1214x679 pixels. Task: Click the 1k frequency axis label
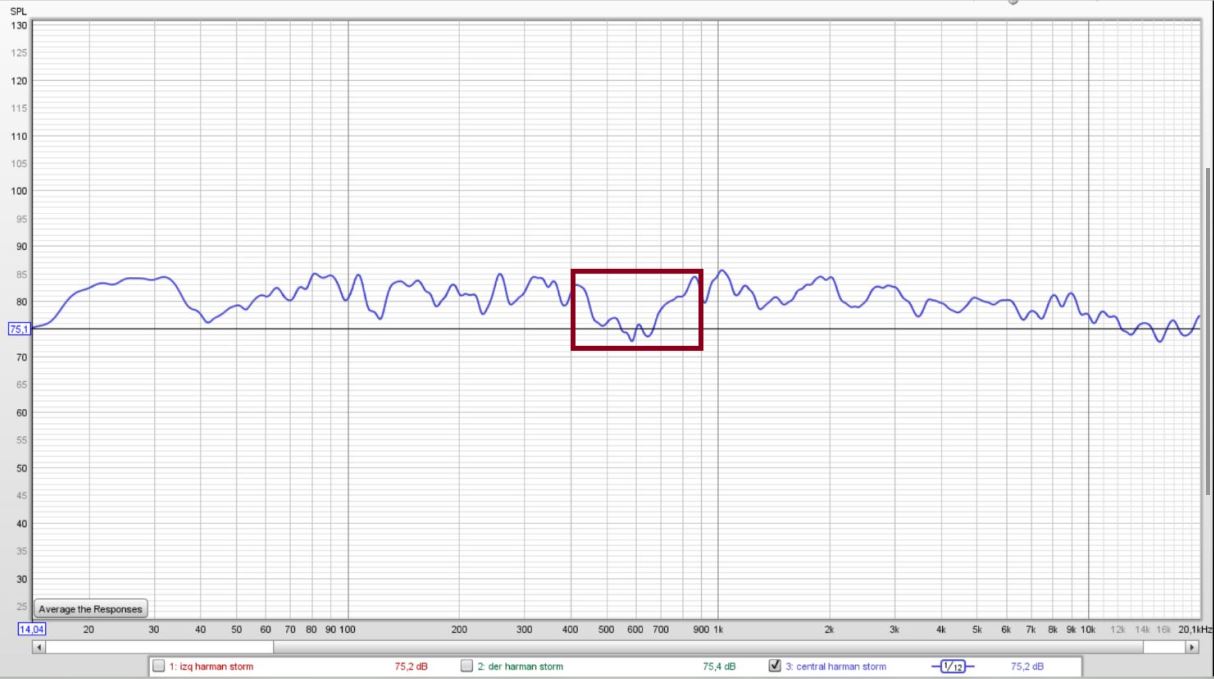[718, 630]
